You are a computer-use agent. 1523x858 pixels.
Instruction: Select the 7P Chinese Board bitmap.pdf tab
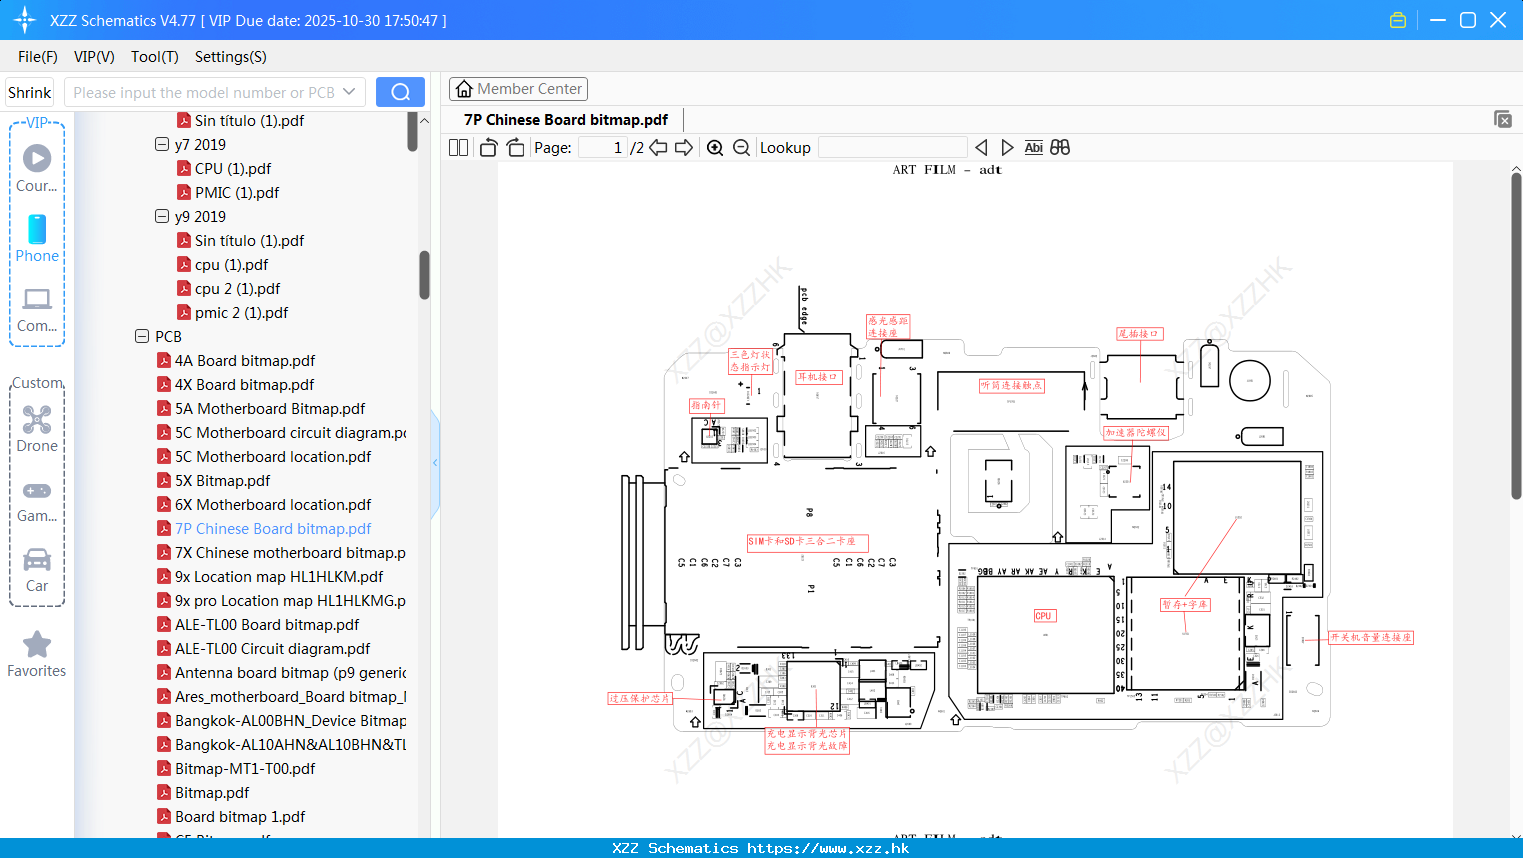coord(566,120)
